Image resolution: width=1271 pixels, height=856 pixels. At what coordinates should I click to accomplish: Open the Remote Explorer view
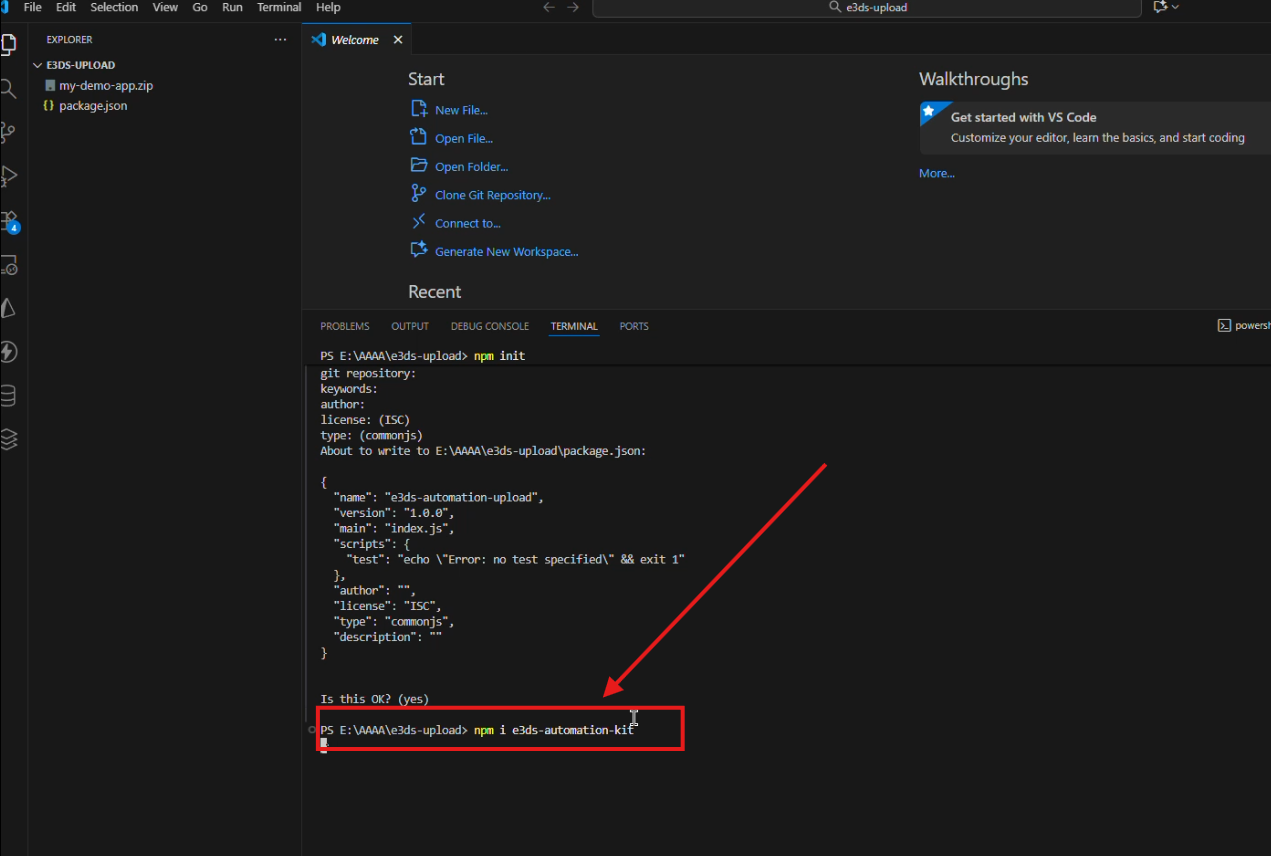9,265
